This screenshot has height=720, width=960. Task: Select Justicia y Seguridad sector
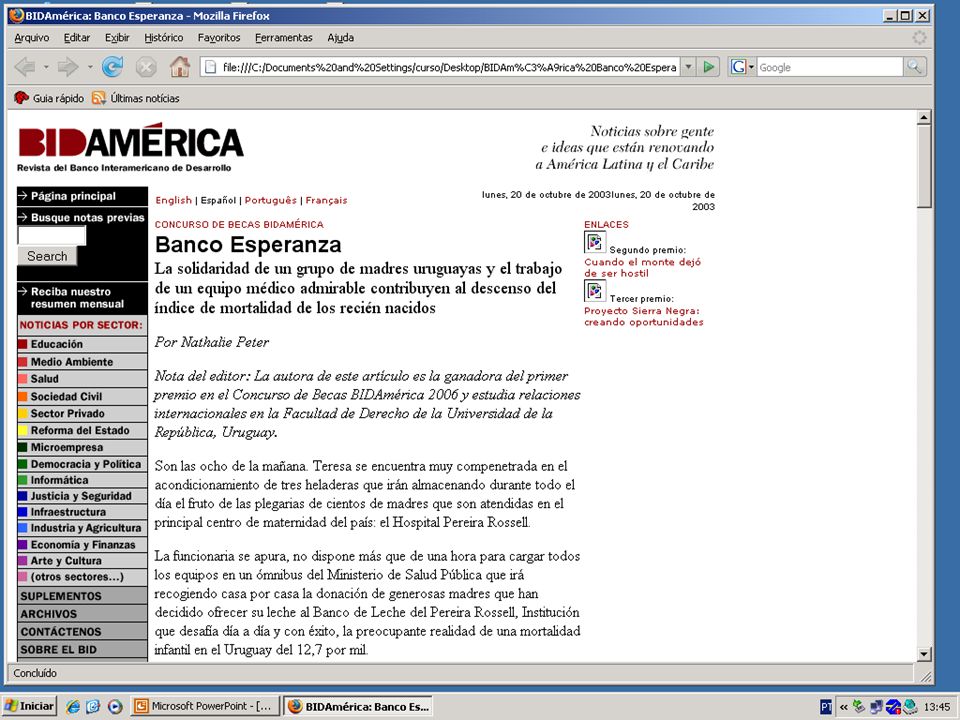[82, 496]
